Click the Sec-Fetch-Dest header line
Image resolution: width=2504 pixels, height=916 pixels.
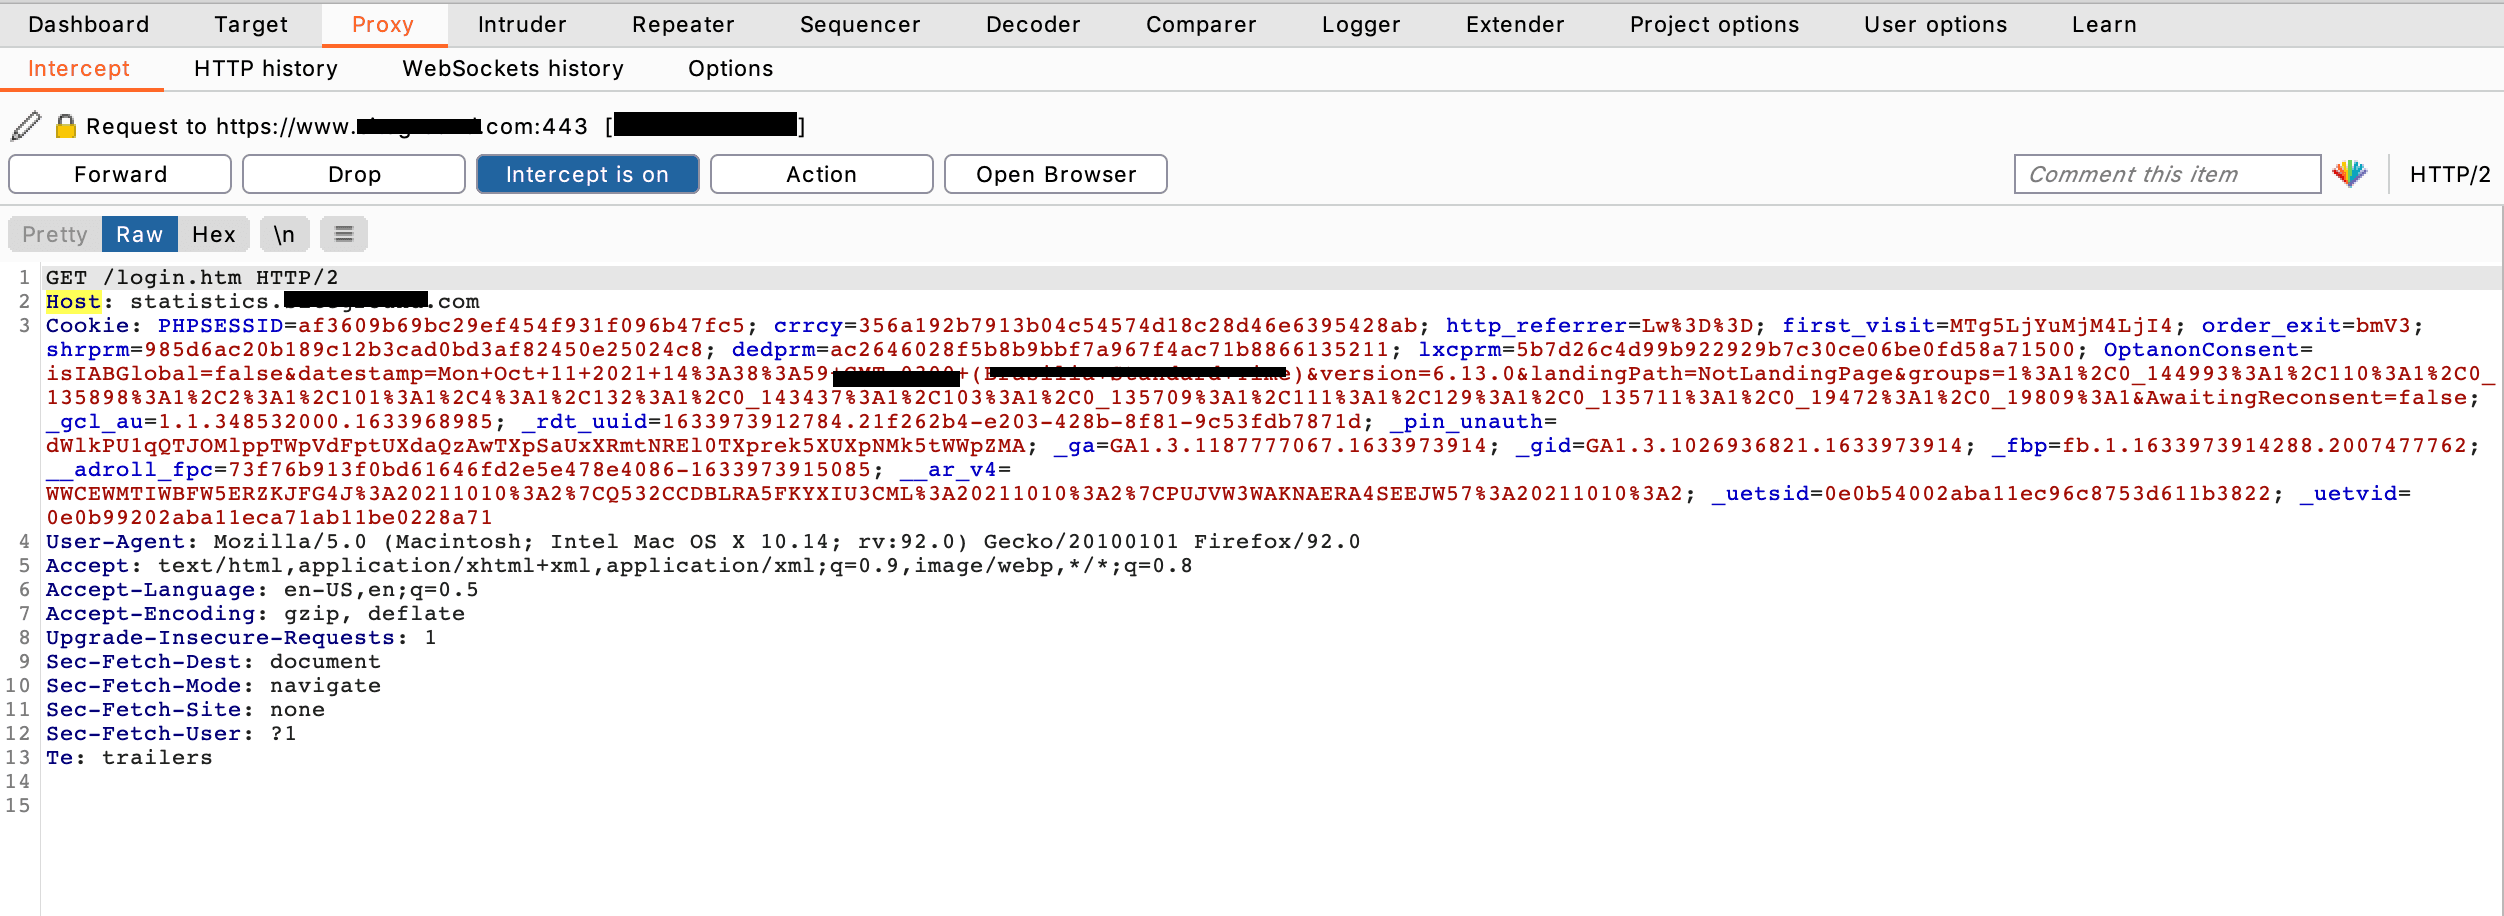tap(213, 661)
